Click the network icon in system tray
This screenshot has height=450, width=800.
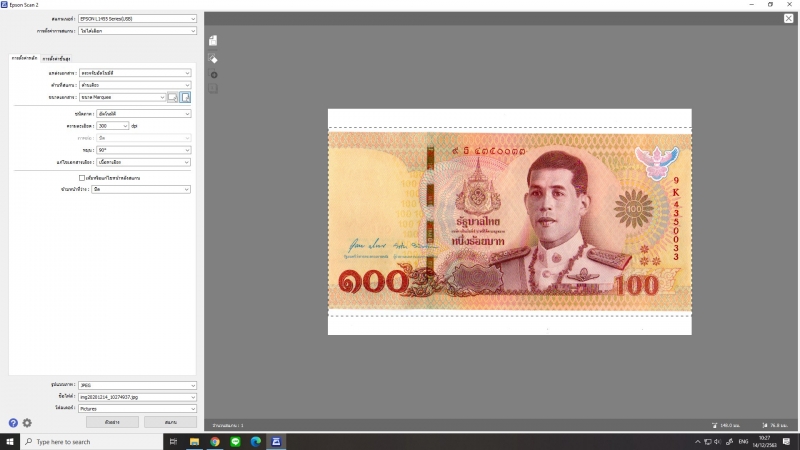(708, 442)
